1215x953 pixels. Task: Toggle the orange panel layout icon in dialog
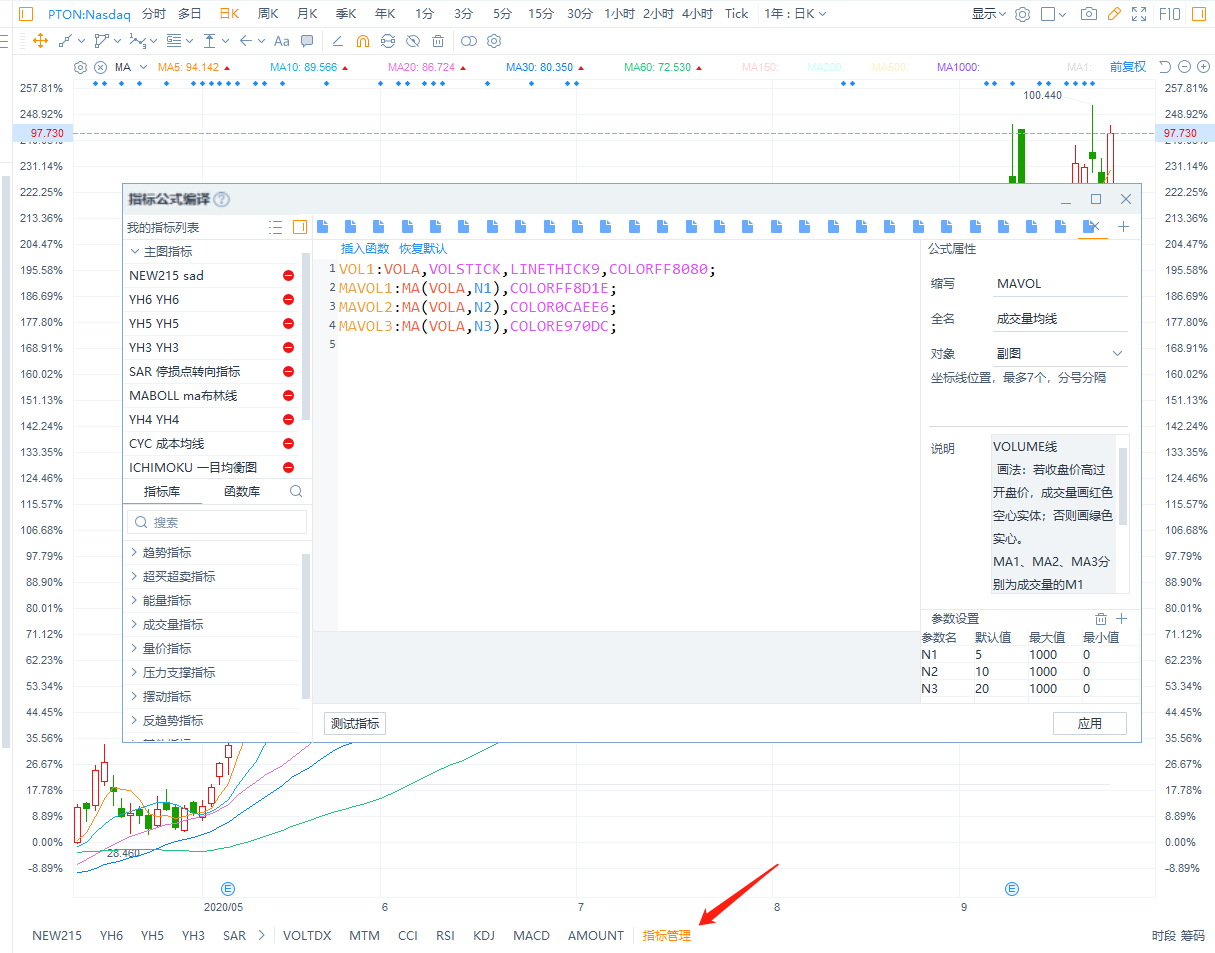299,228
